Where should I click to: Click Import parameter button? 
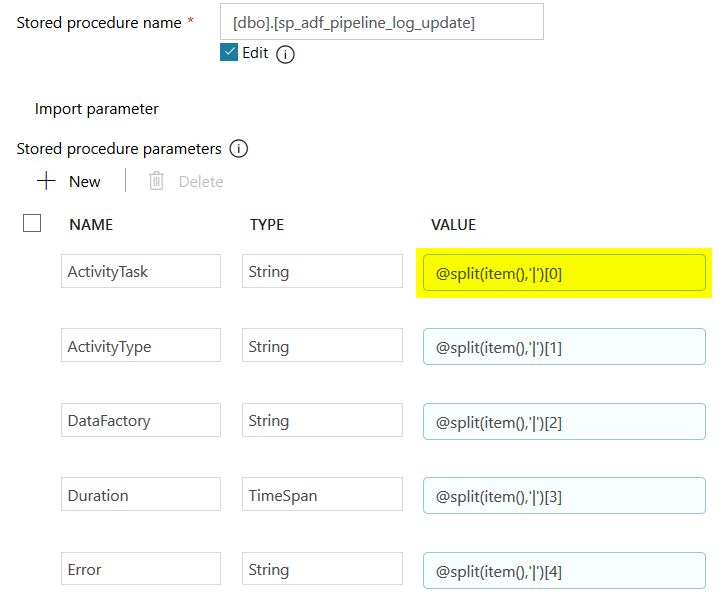pyautogui.click(x=97, y=109)
